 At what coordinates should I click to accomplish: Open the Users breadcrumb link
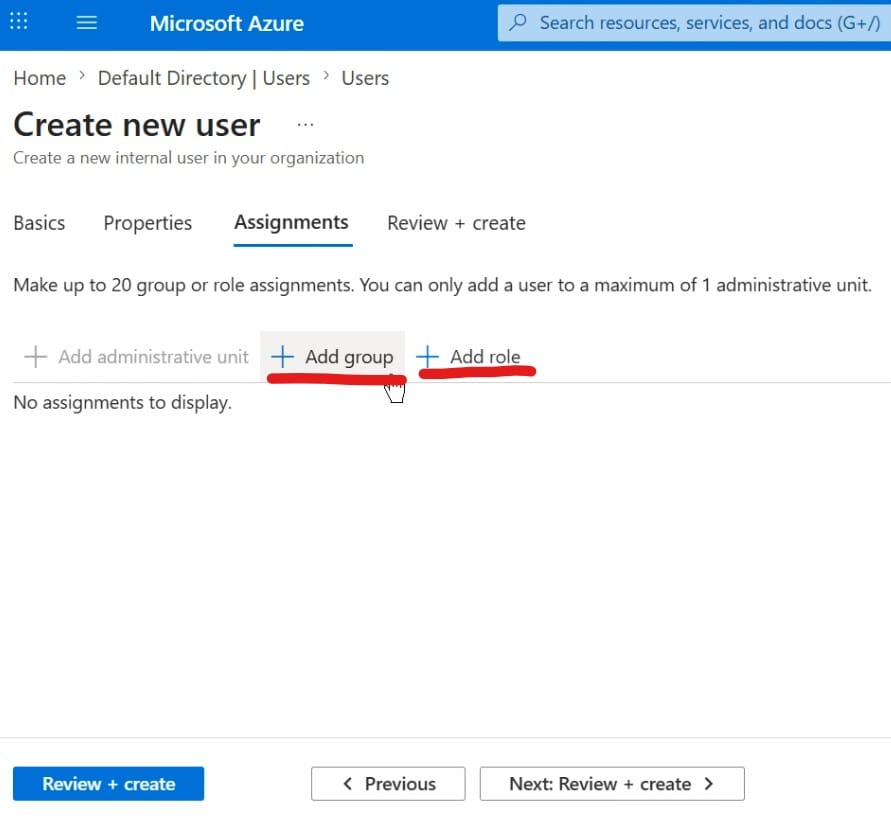coord(365,78)
